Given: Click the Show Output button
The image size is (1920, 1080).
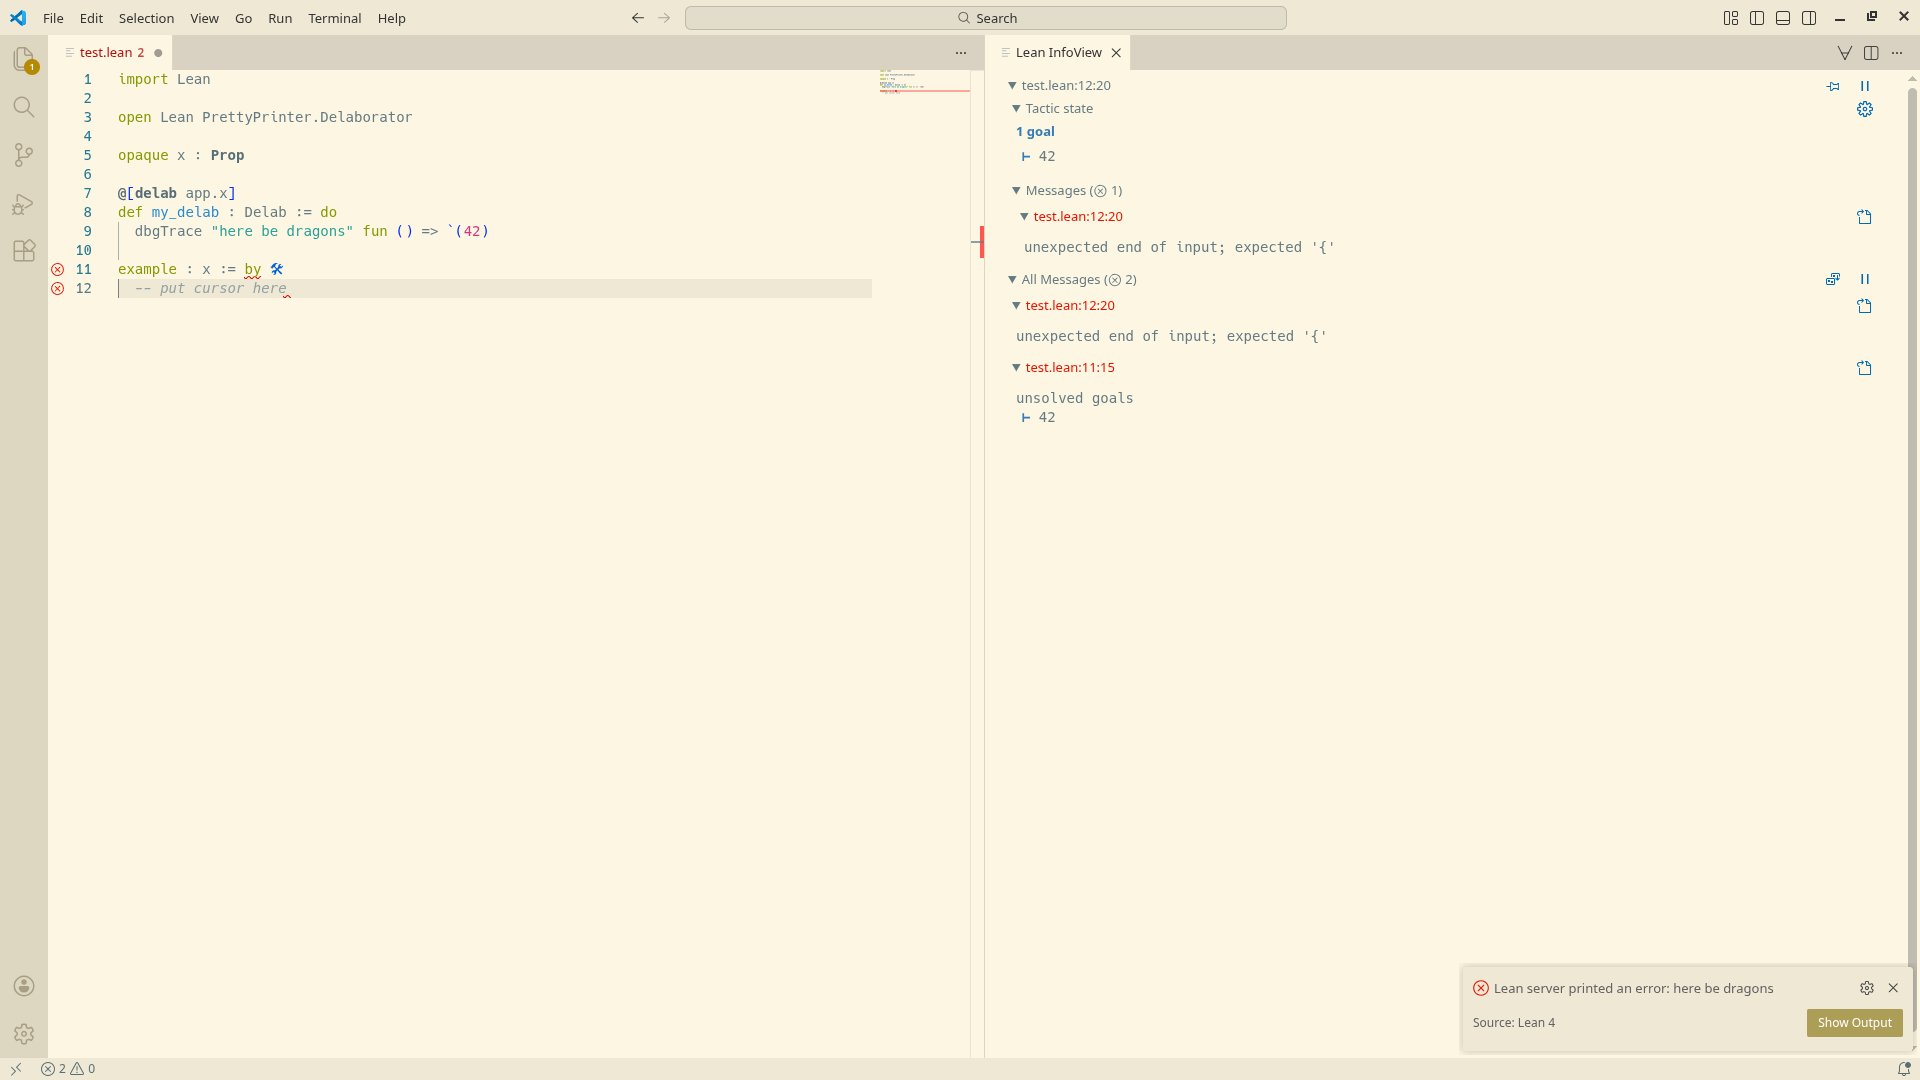Looking at the screenshot, I should (x=1854, y=1022).
